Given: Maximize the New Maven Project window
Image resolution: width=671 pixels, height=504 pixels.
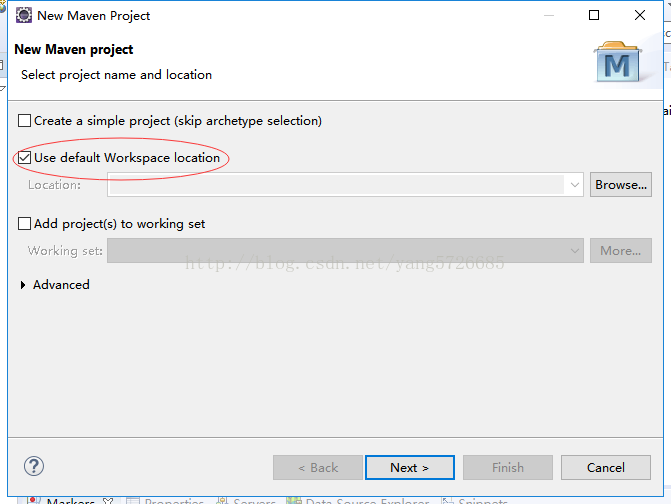Looking at the screenshot, I should pyautogui.click(x=594, y=15).
